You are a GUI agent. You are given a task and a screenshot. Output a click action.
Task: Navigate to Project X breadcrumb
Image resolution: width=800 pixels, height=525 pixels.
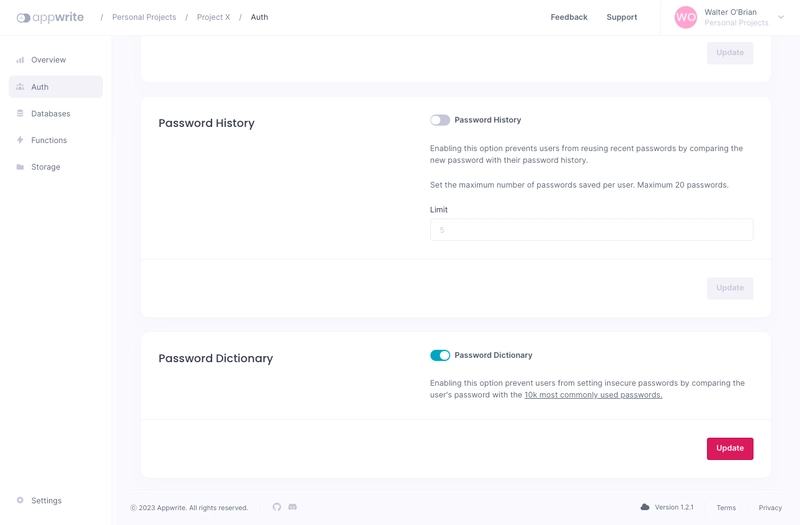tap(213, 17)
